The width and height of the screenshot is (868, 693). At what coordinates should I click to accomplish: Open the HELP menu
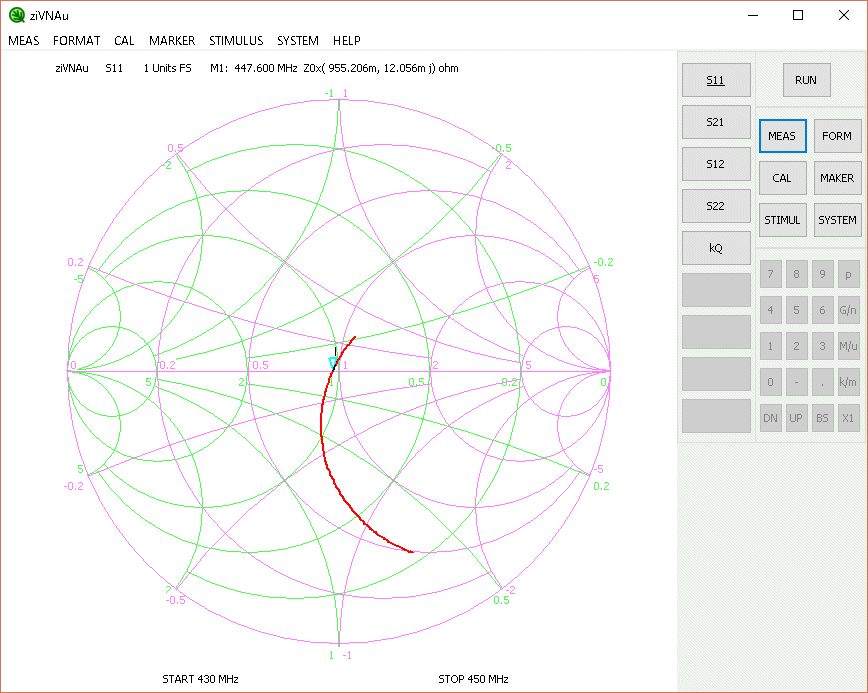coord(347,40)
